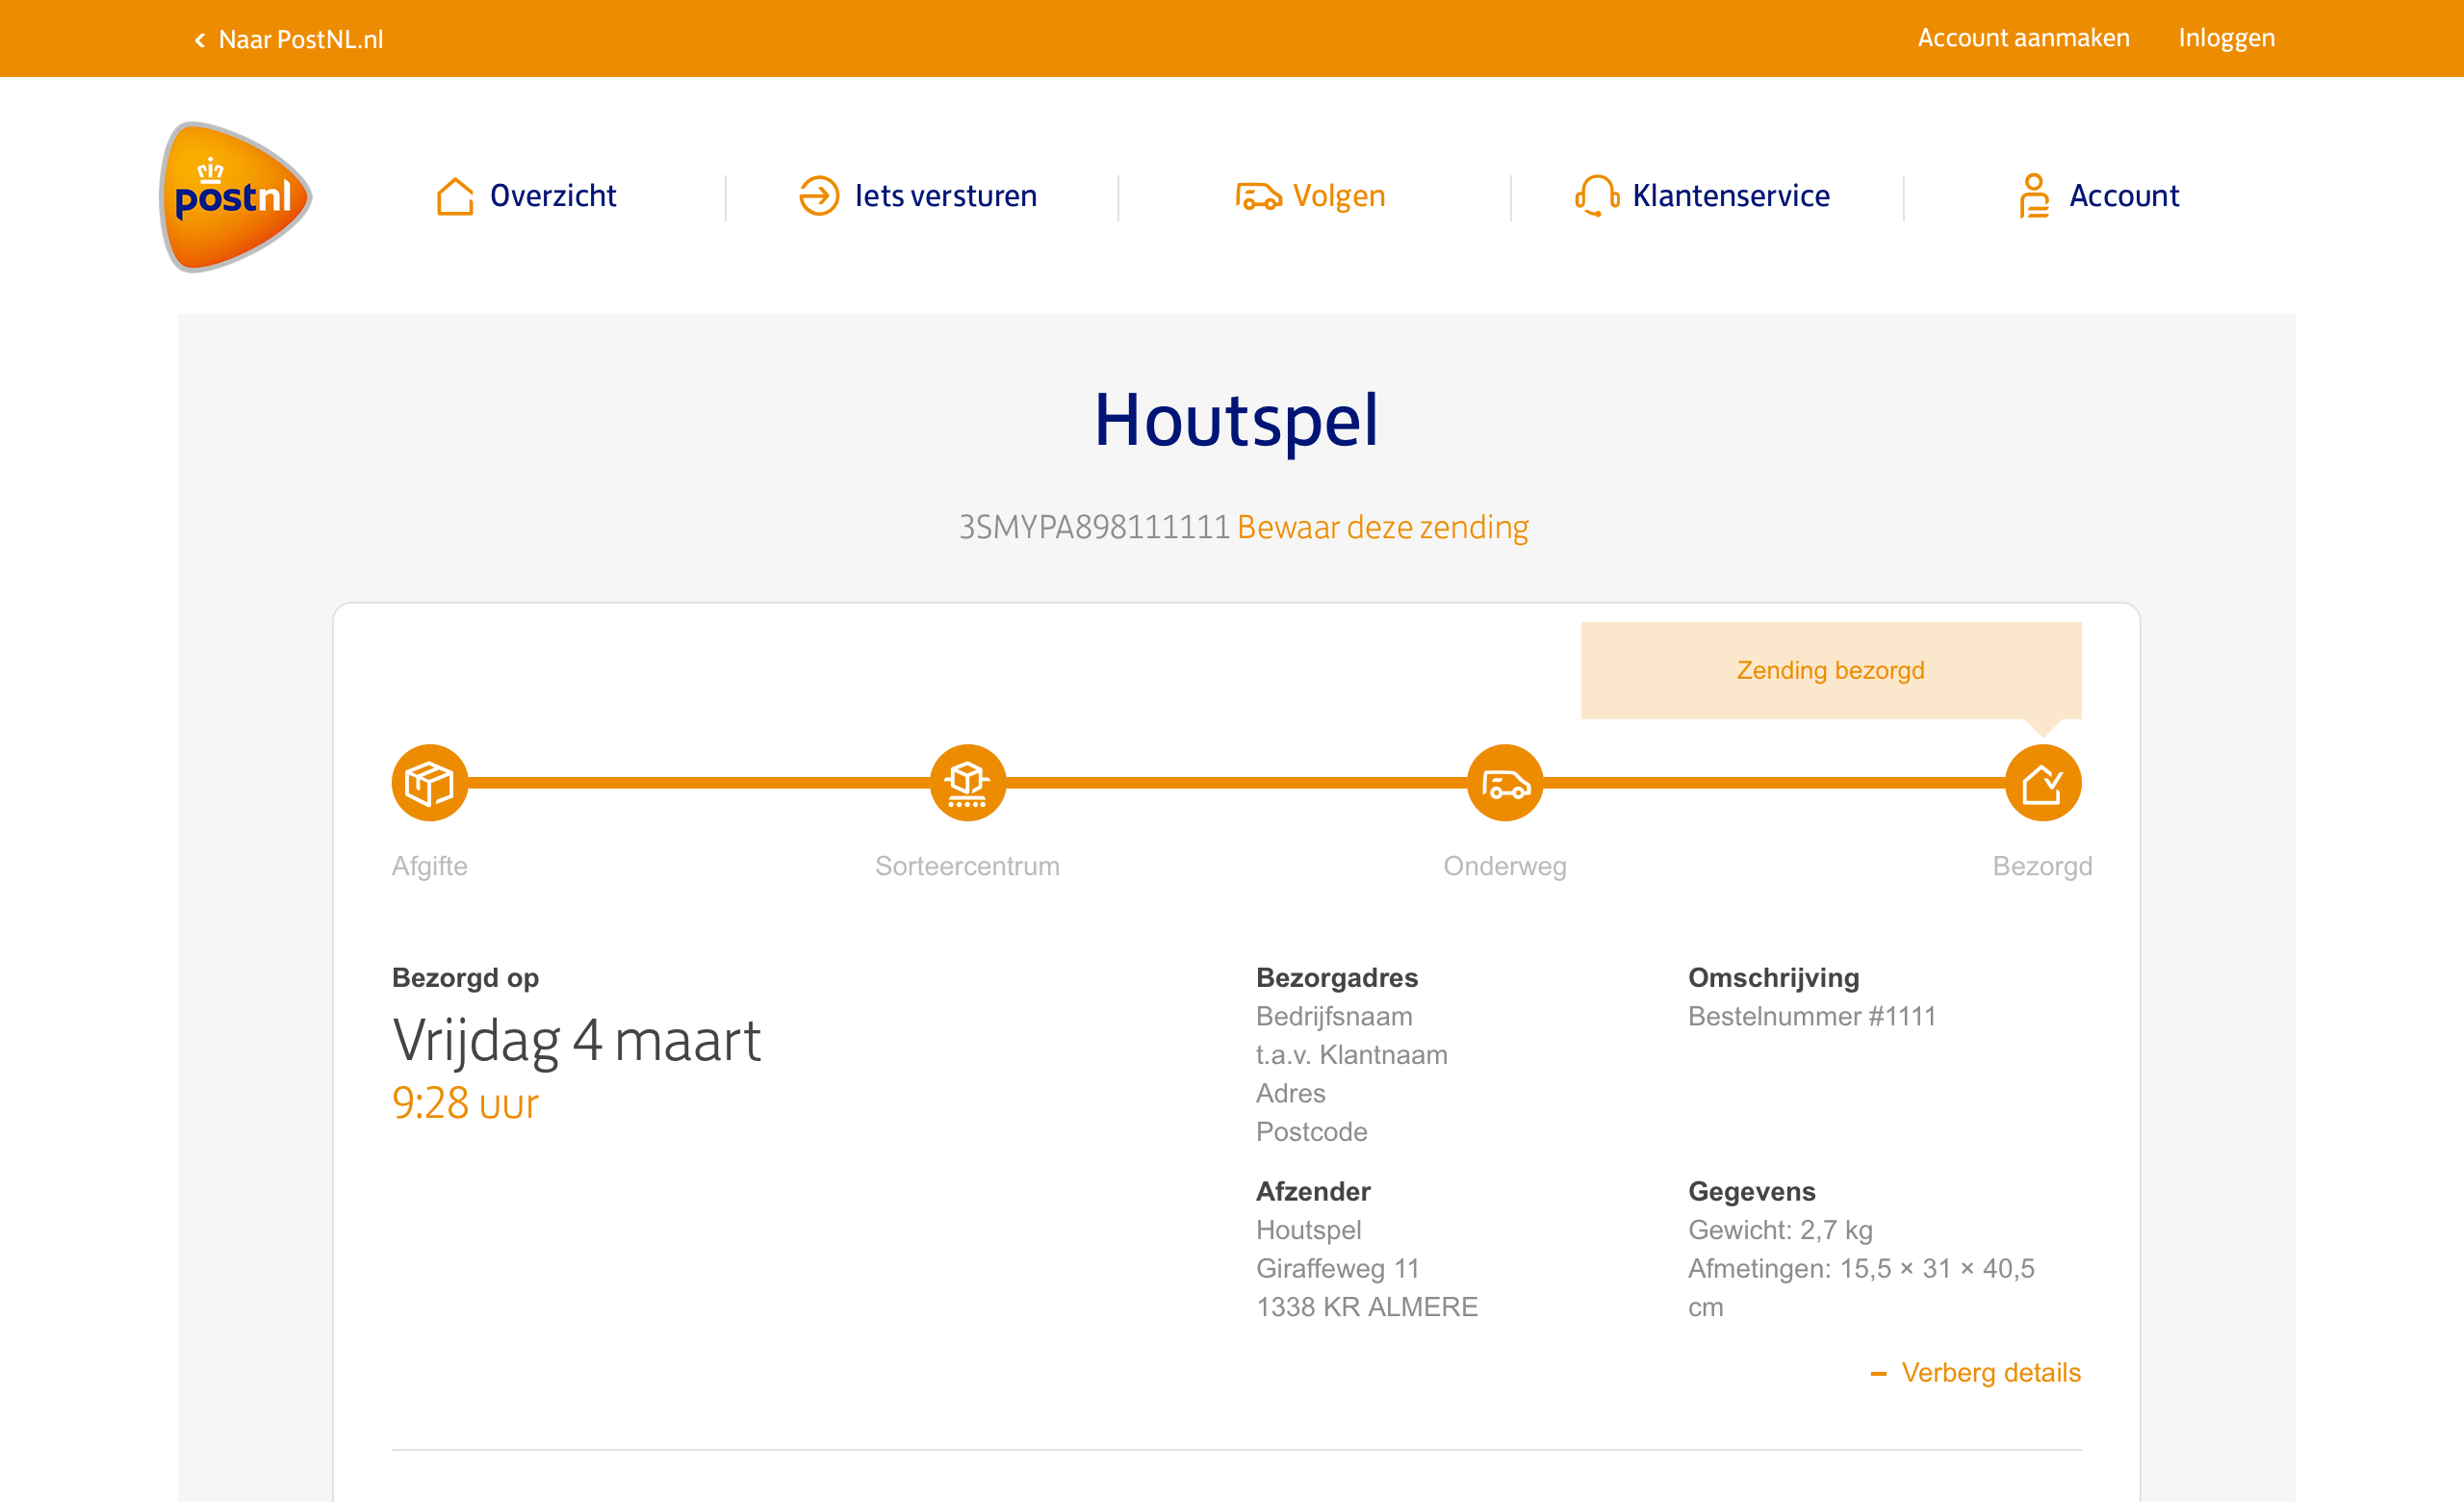Click the Gegevens heading

pos(1752,1192)
